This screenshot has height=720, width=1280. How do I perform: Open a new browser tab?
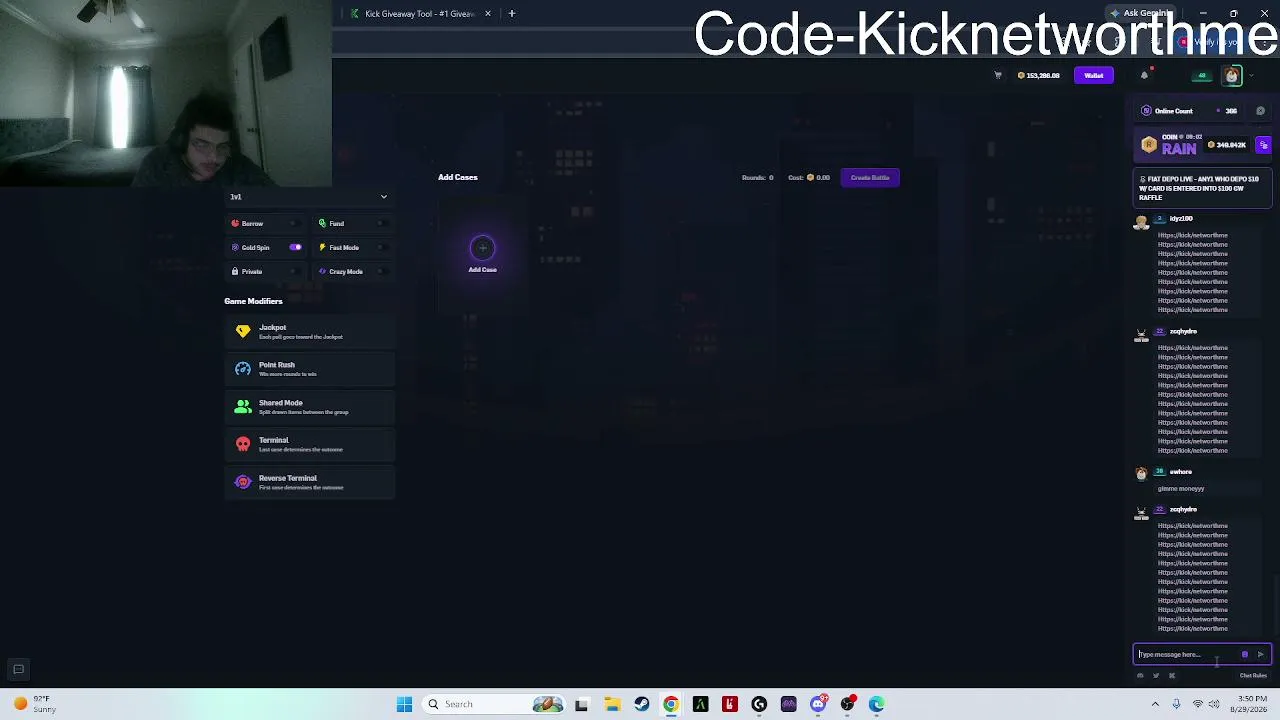click(512, 14)
